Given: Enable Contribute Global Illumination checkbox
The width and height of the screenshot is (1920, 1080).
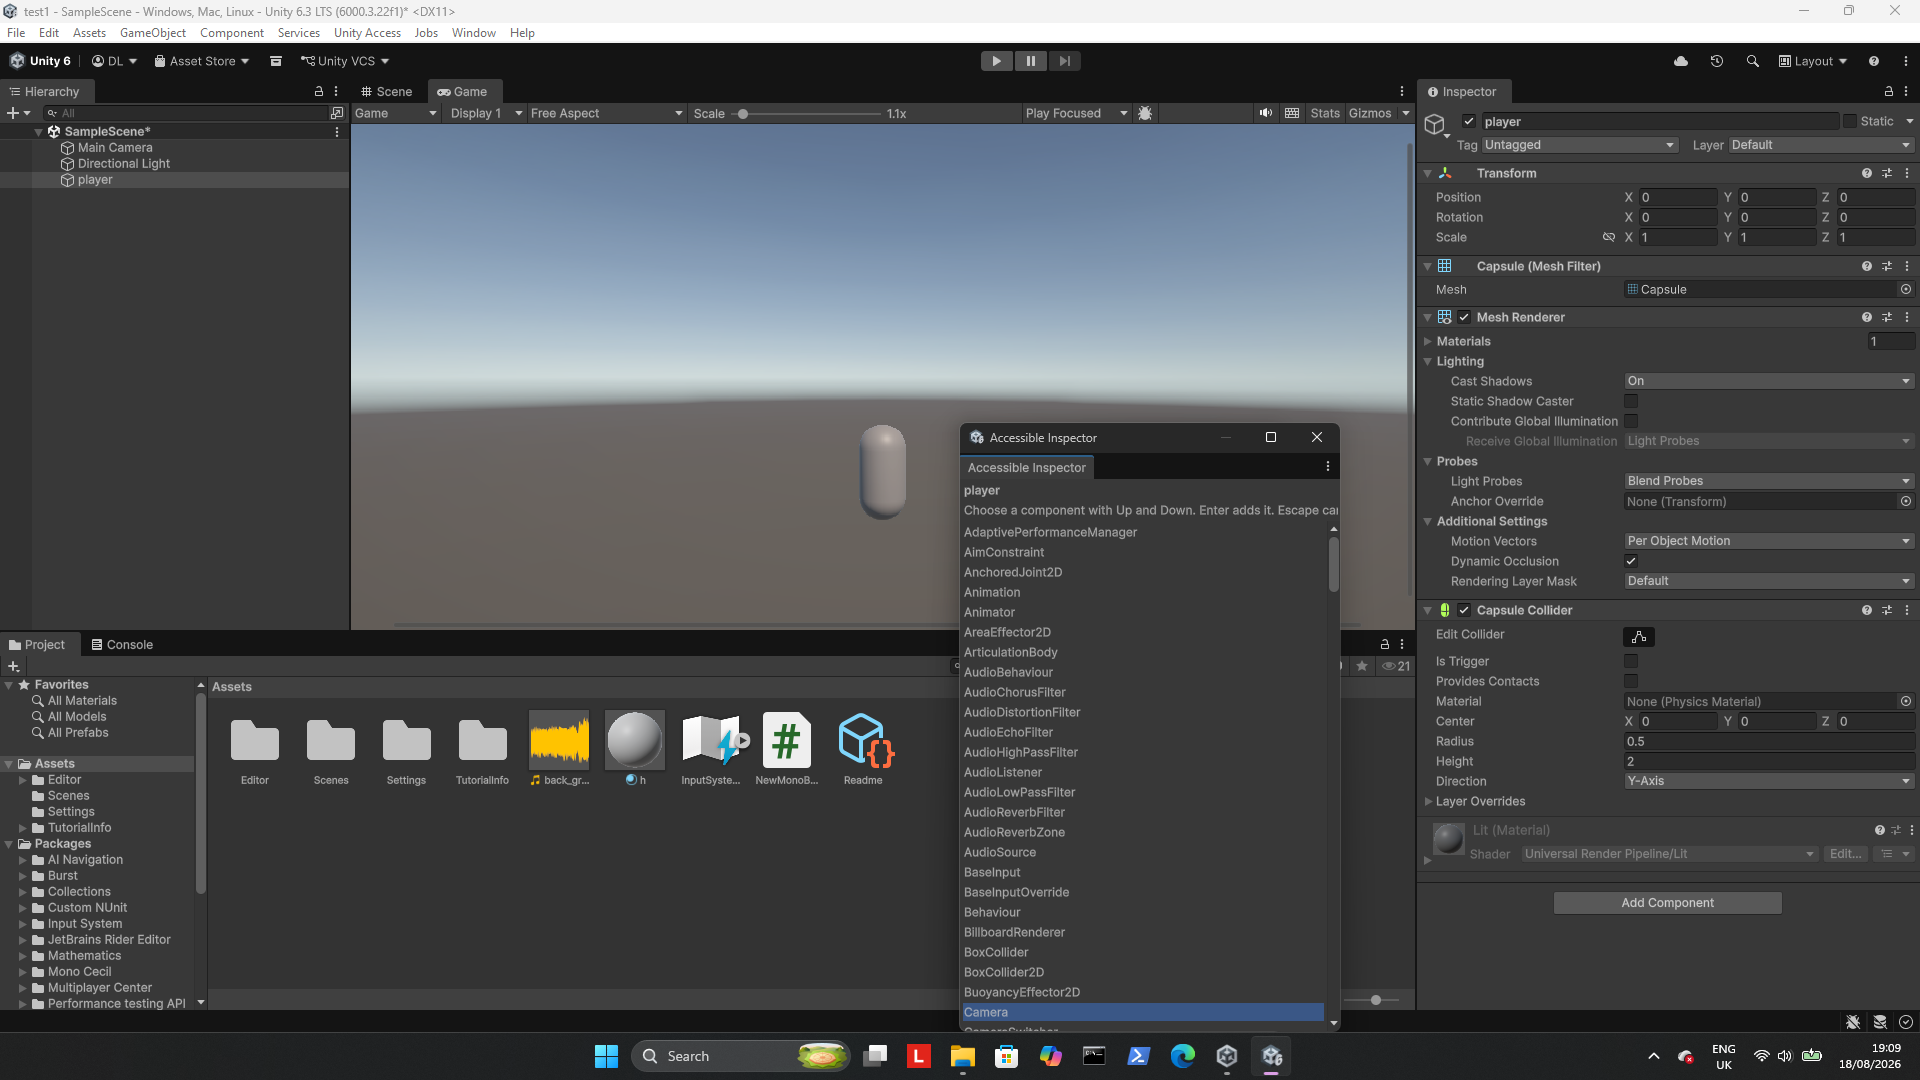Looking at the screenshot, I should pyautogui.click(x=1631, y=421).
